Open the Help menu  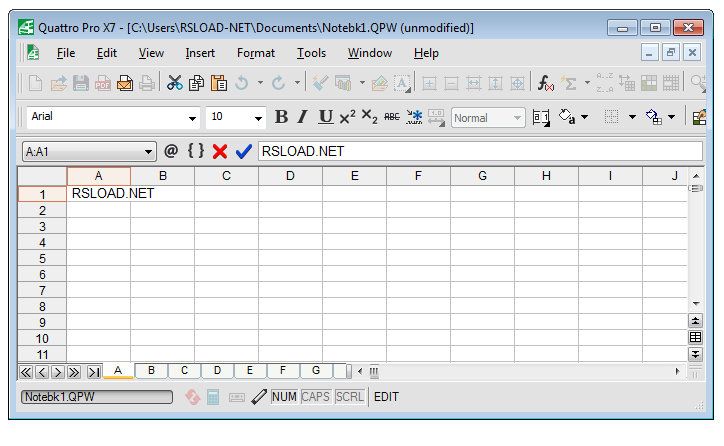pyautogui.click(x=426, y=54)
